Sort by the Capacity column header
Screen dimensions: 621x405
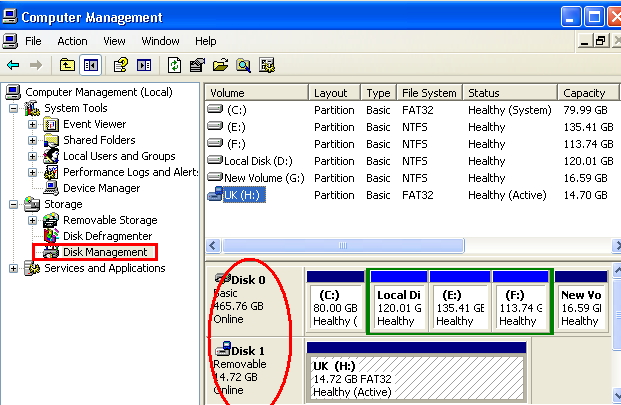588,93
